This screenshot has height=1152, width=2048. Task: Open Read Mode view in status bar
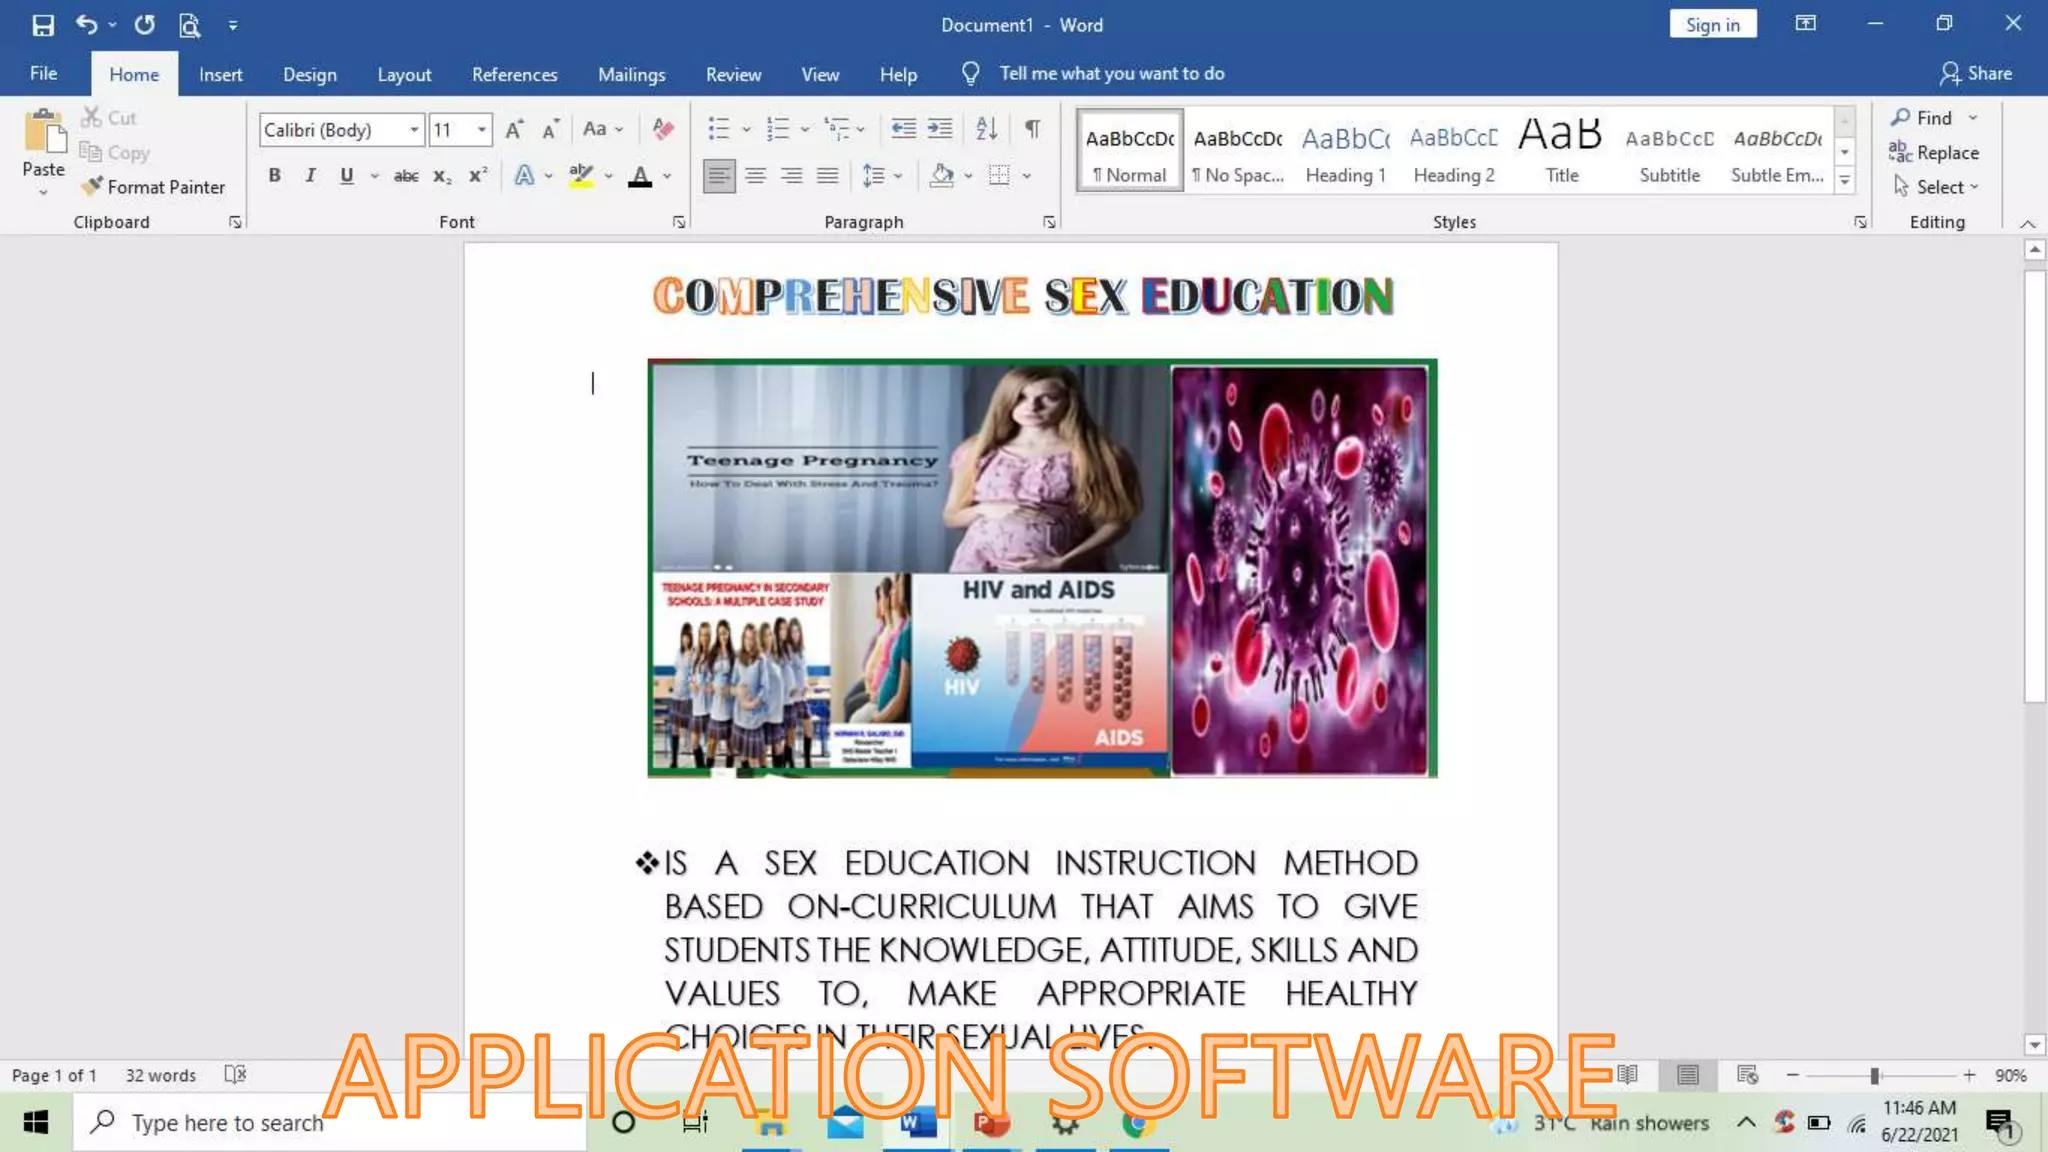(x=1628, y=1075)
